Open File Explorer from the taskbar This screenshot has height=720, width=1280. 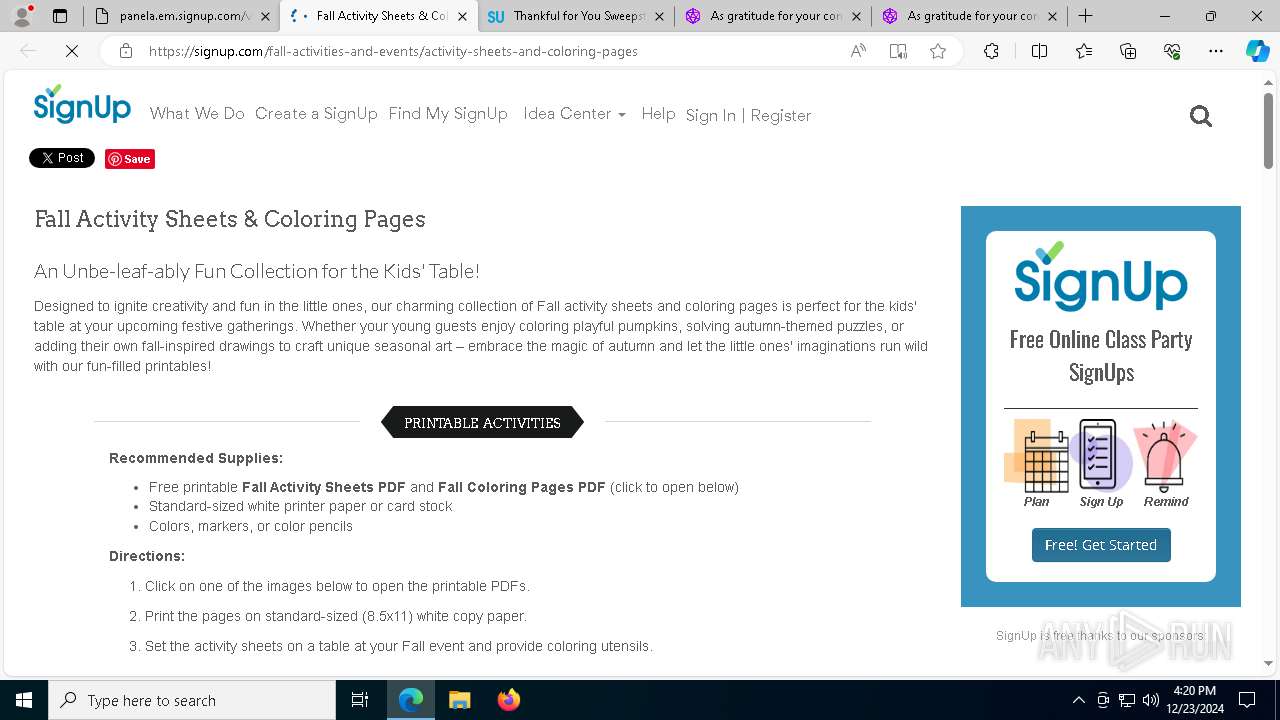[x=460, y=700]
